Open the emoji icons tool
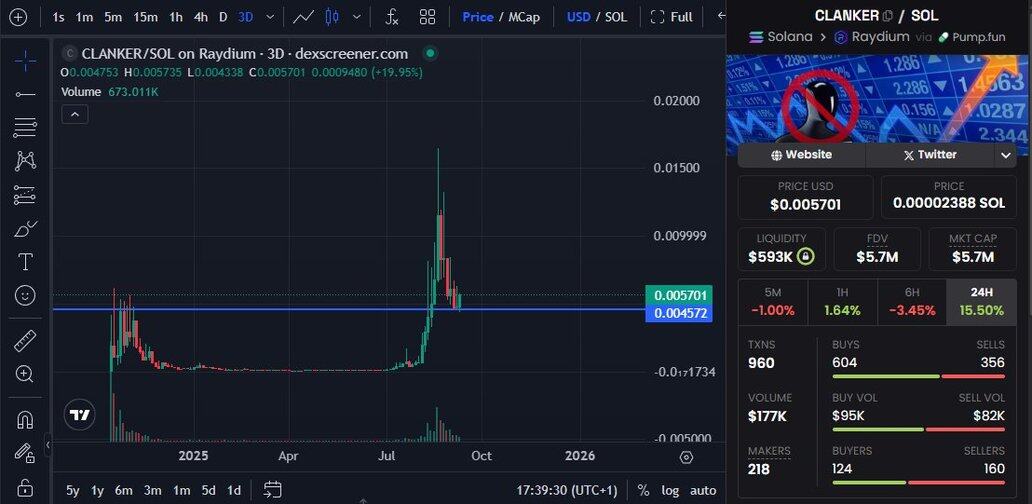Screen dimensions: 1032x504 coord(25,295)
